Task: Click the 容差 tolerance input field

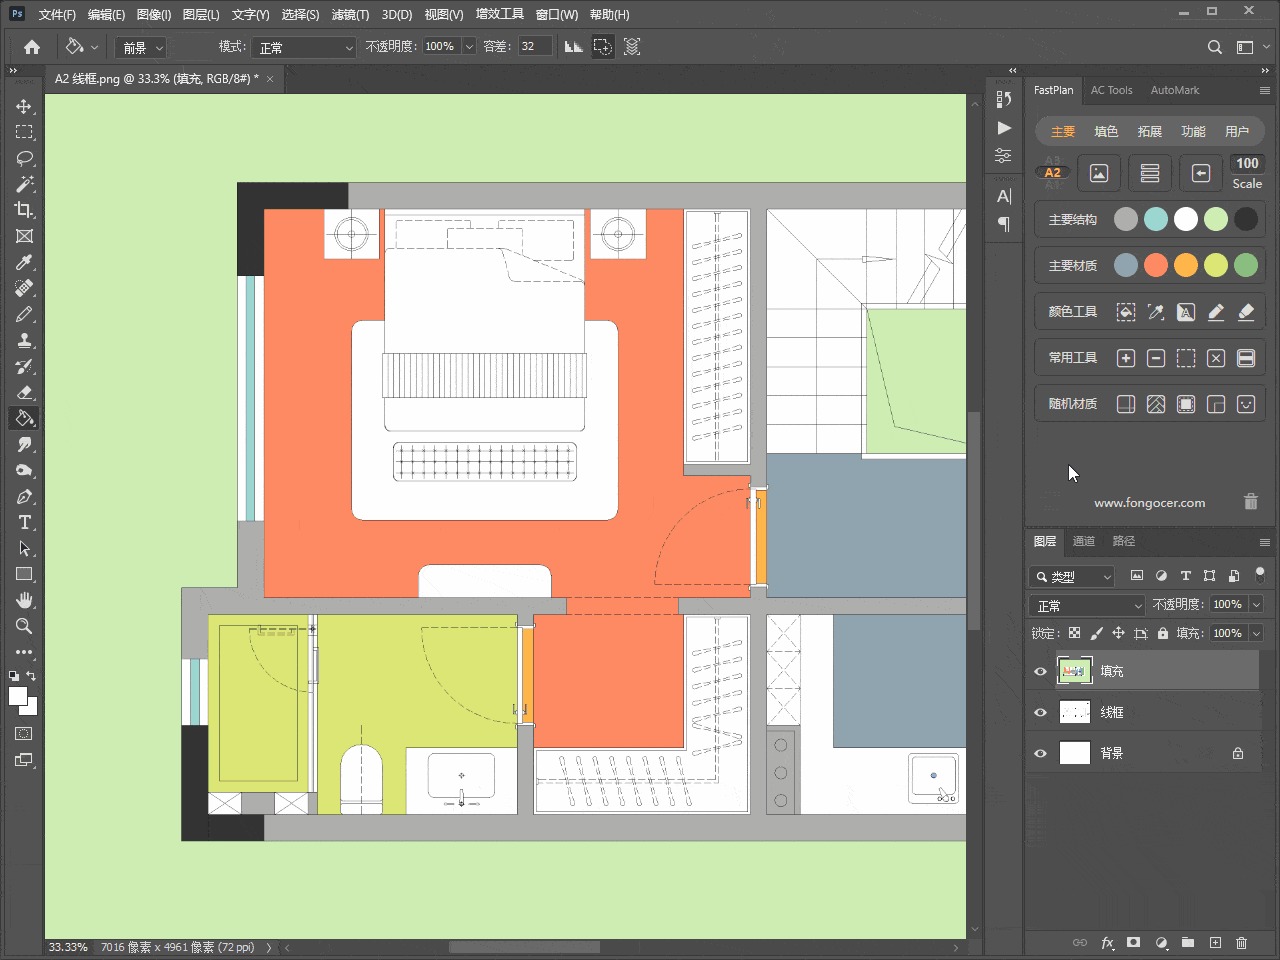Action: (534, 47)
